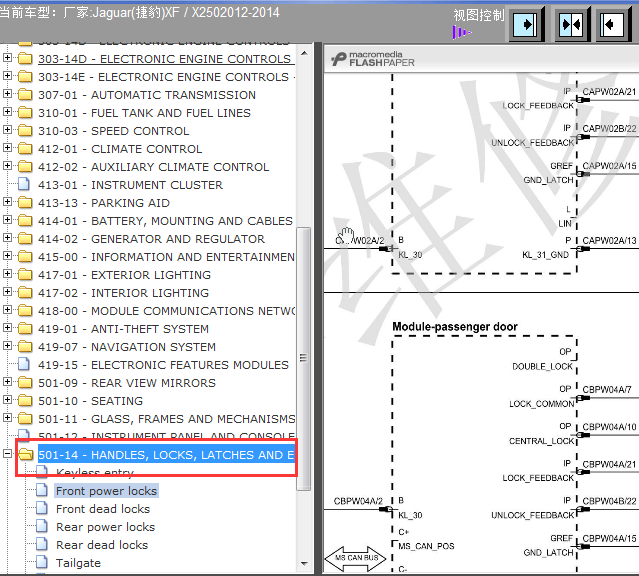Click the CAPW02B/22 connector label

[x=609, y=129]
